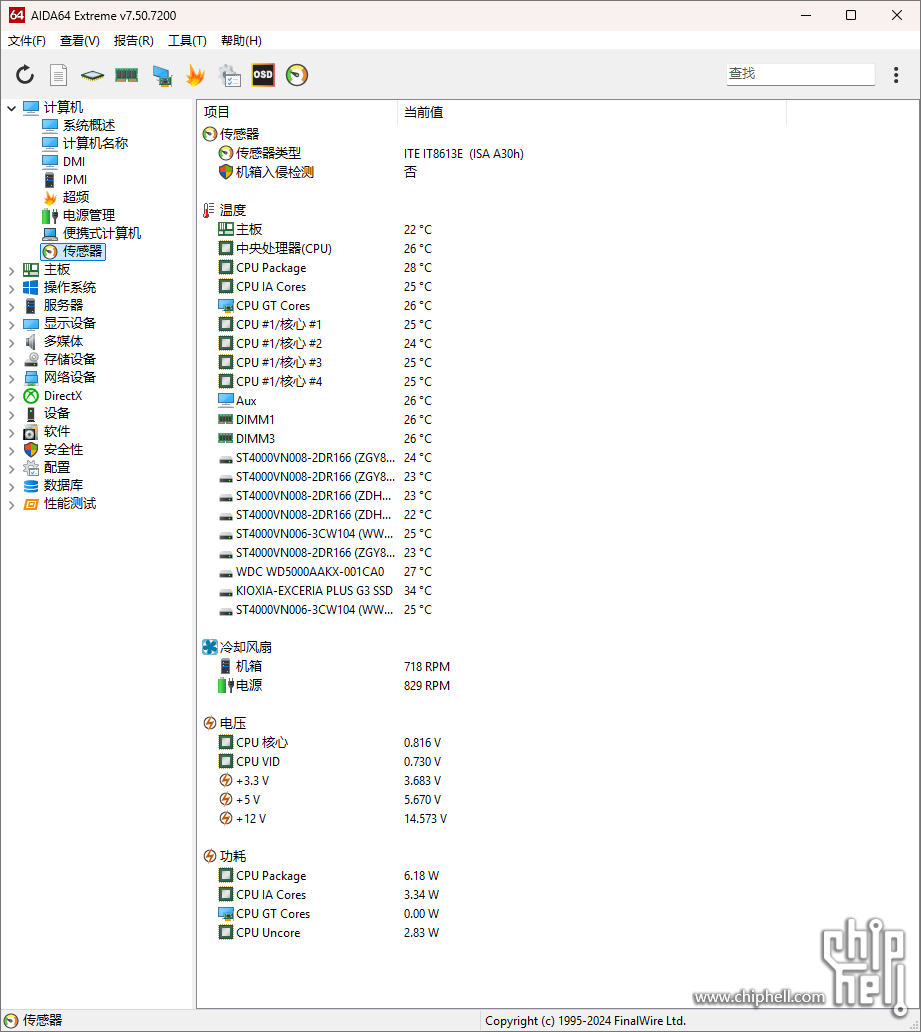Open the sensor gauge toolbar icon

tap(297, 75)
